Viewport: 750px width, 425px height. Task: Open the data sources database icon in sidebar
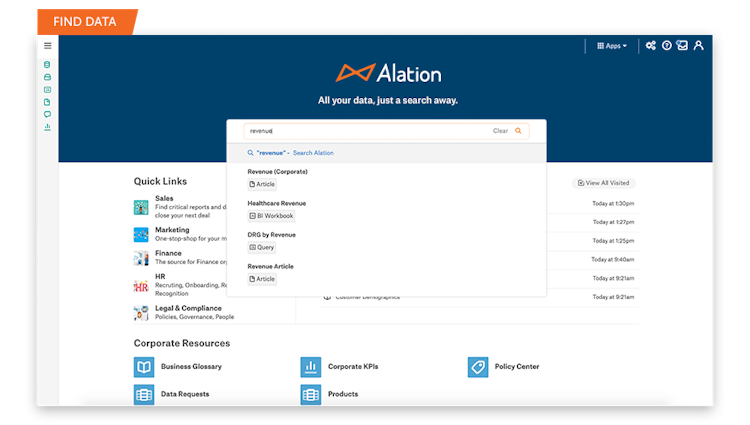[x=47, y=65]
